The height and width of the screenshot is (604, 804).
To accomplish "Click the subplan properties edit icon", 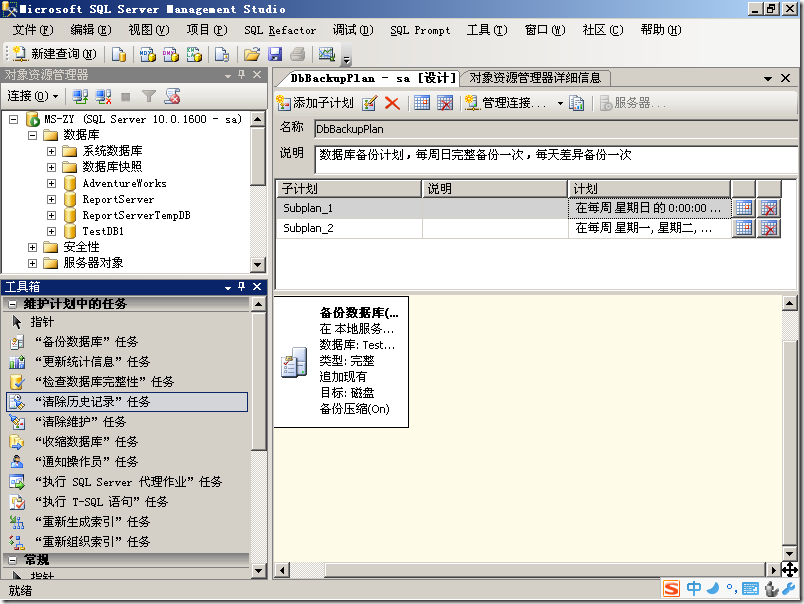I will 370,103.
